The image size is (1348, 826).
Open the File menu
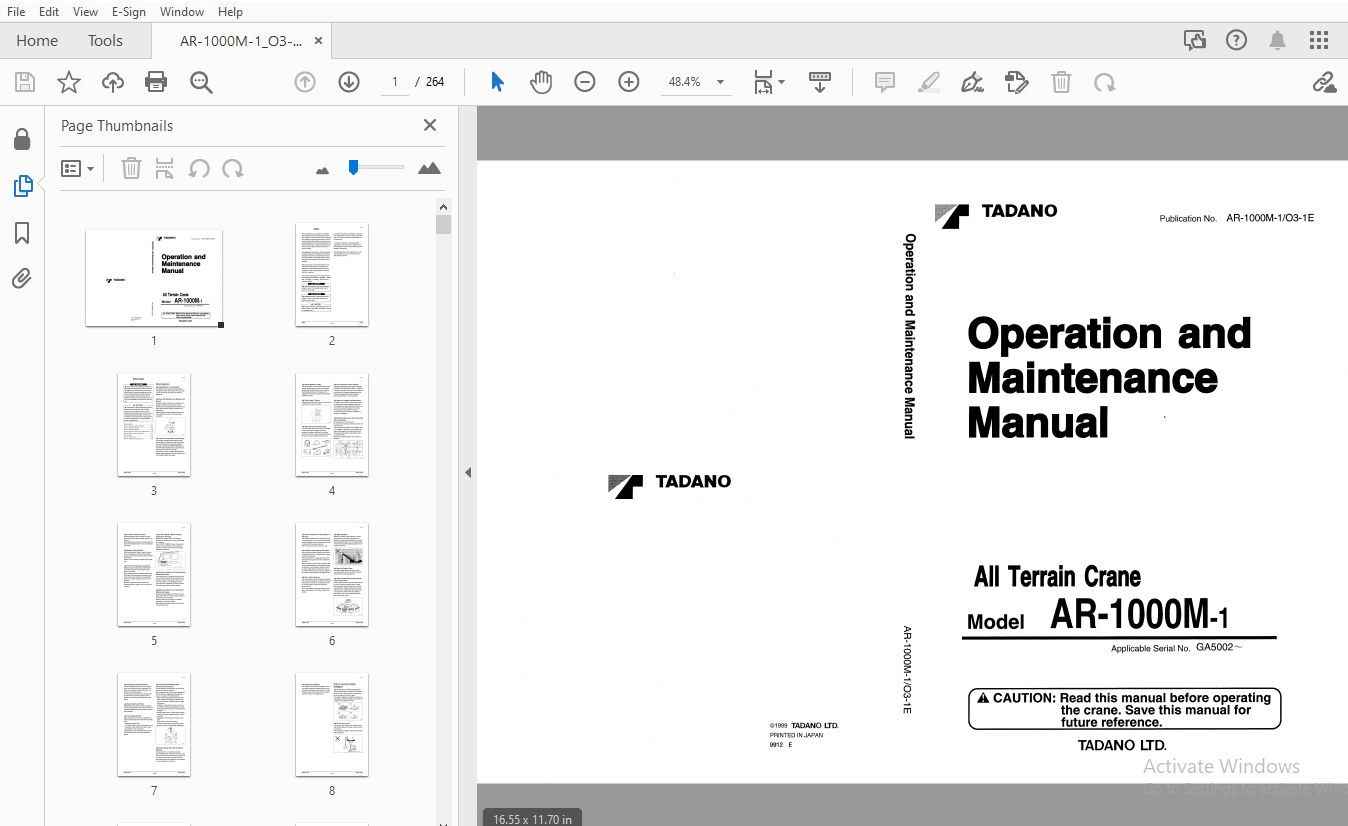tap(16, 11)
